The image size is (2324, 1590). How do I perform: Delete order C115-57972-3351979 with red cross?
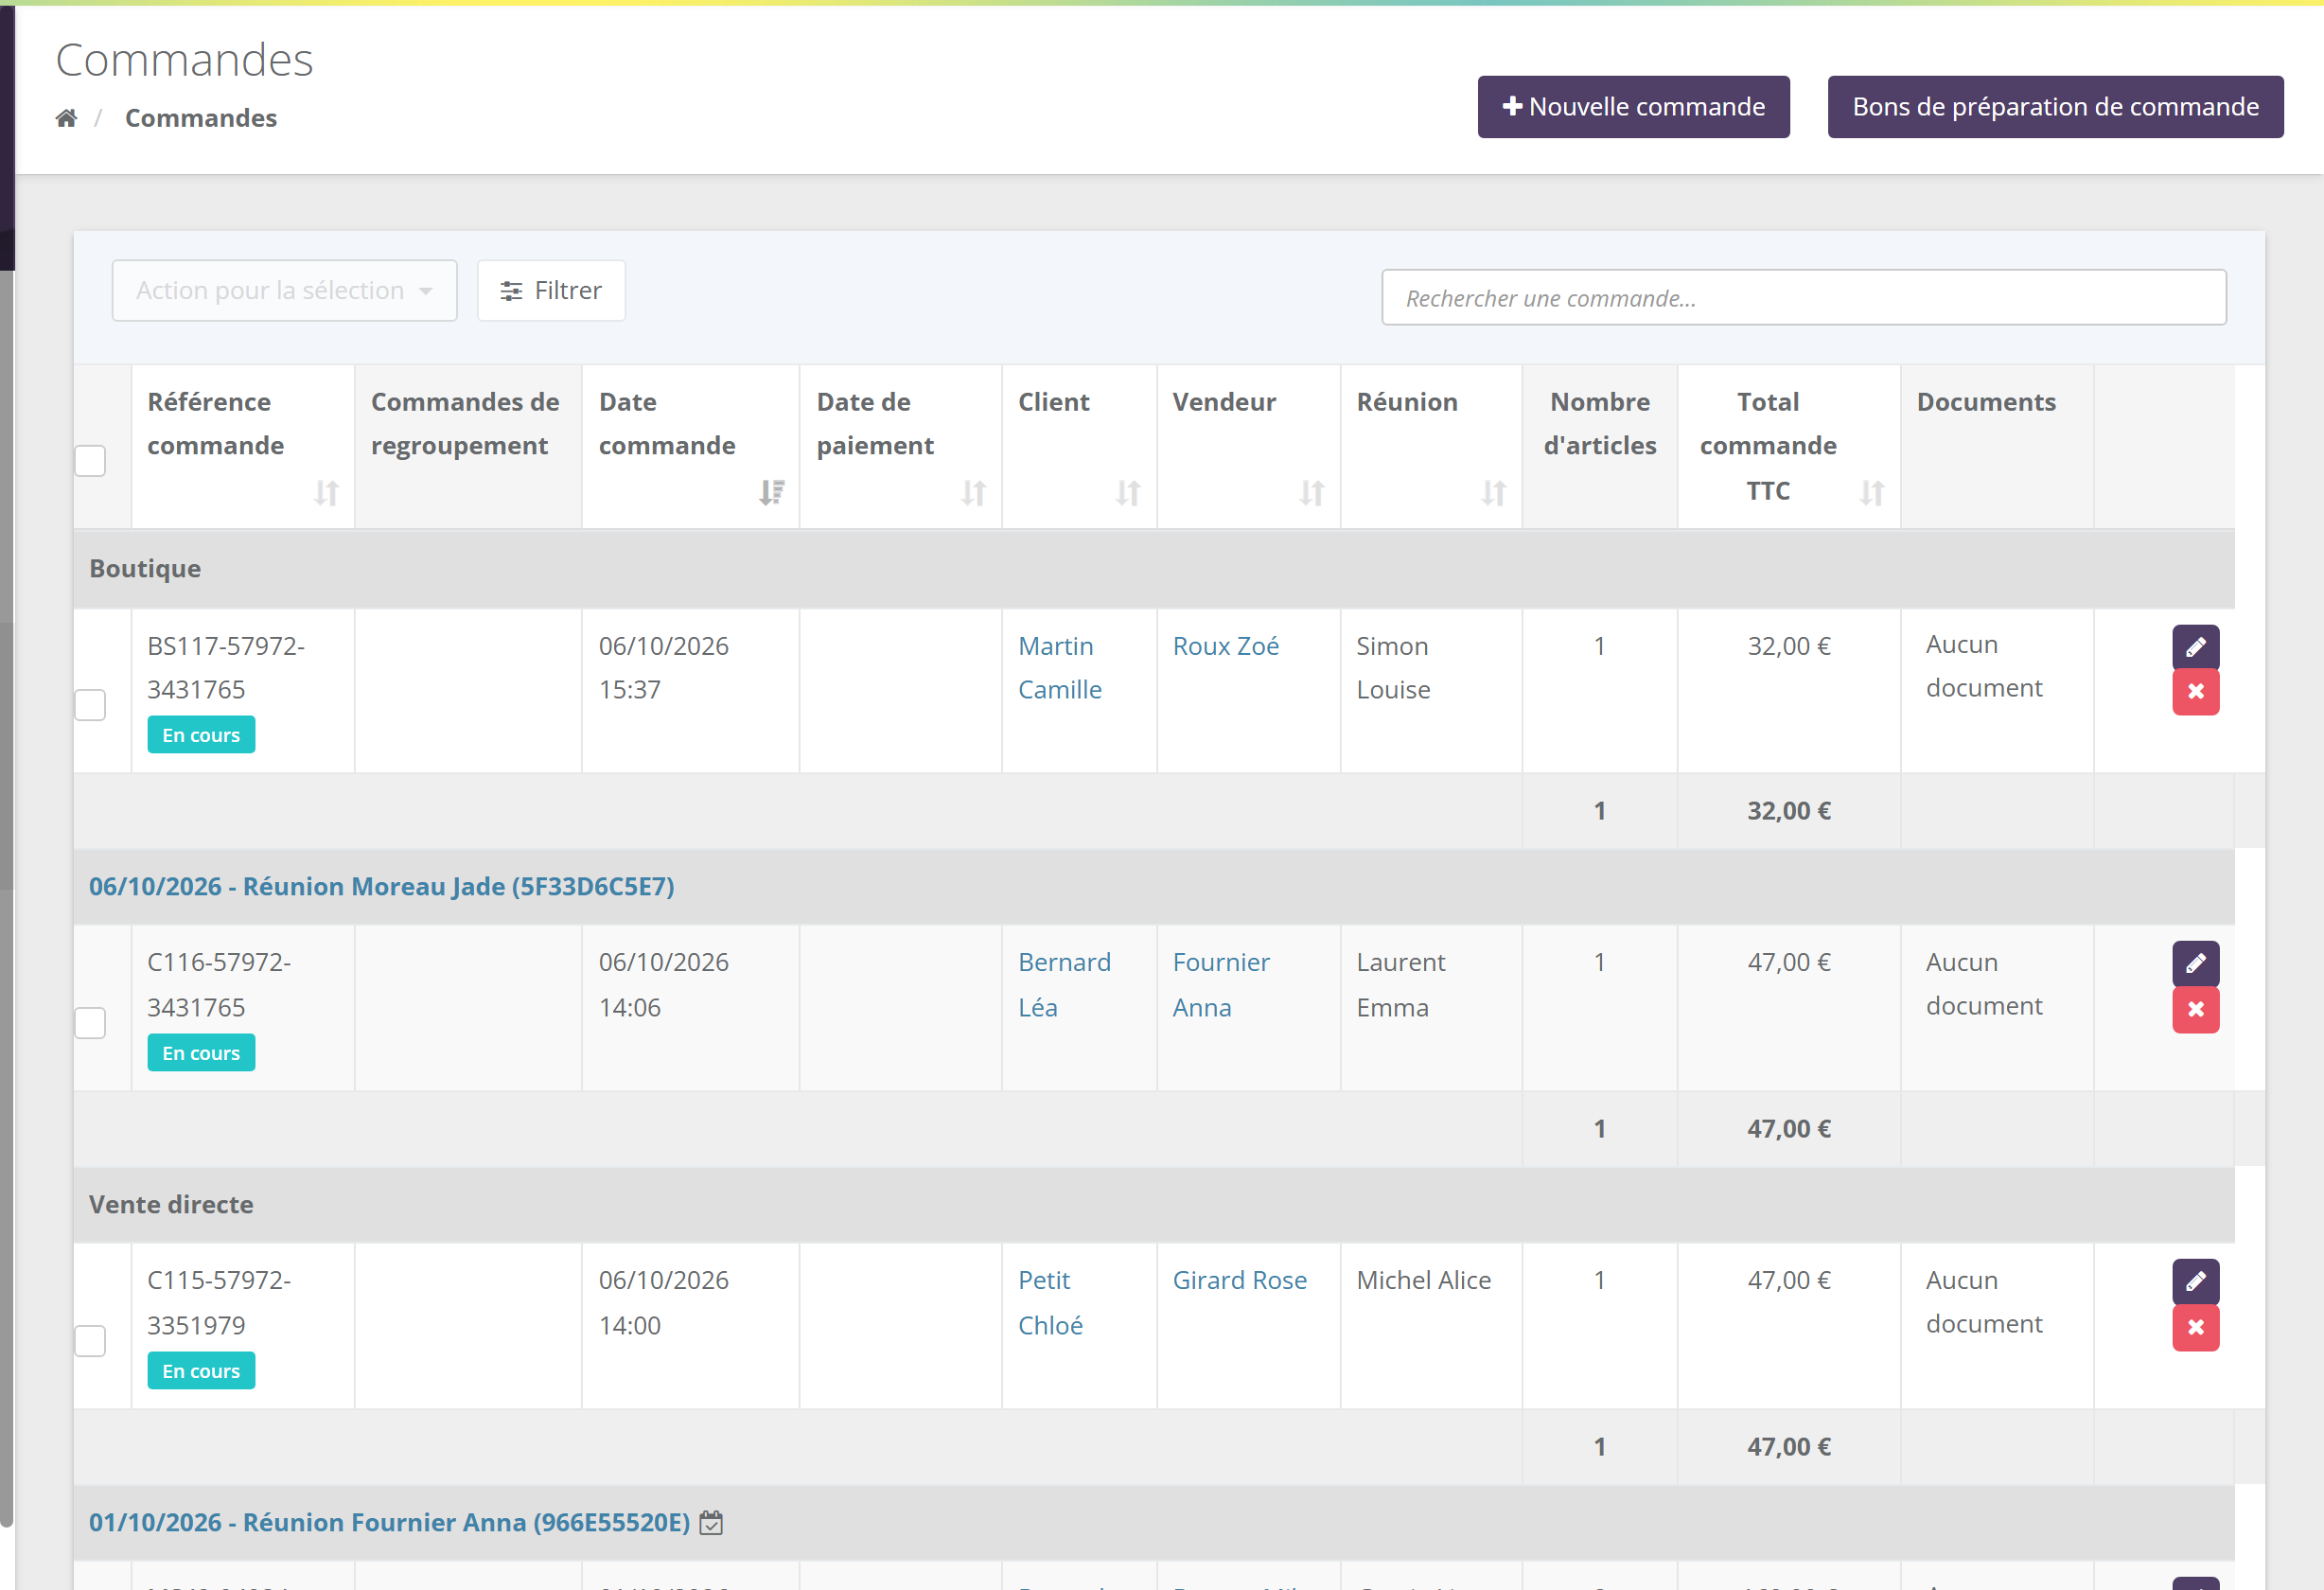click(2195, 1327)
